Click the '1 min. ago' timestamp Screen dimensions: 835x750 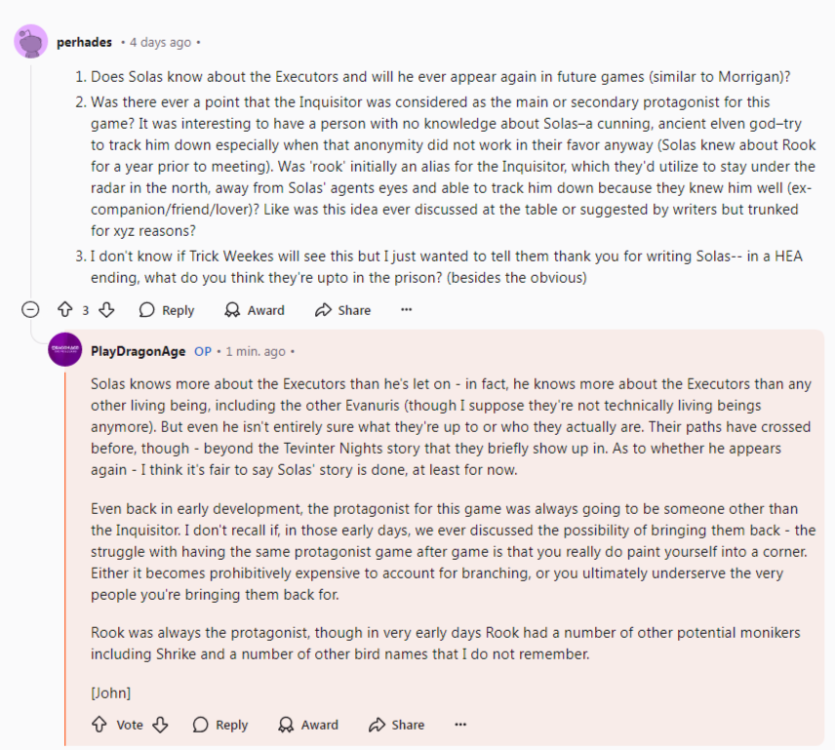[255, 351]
